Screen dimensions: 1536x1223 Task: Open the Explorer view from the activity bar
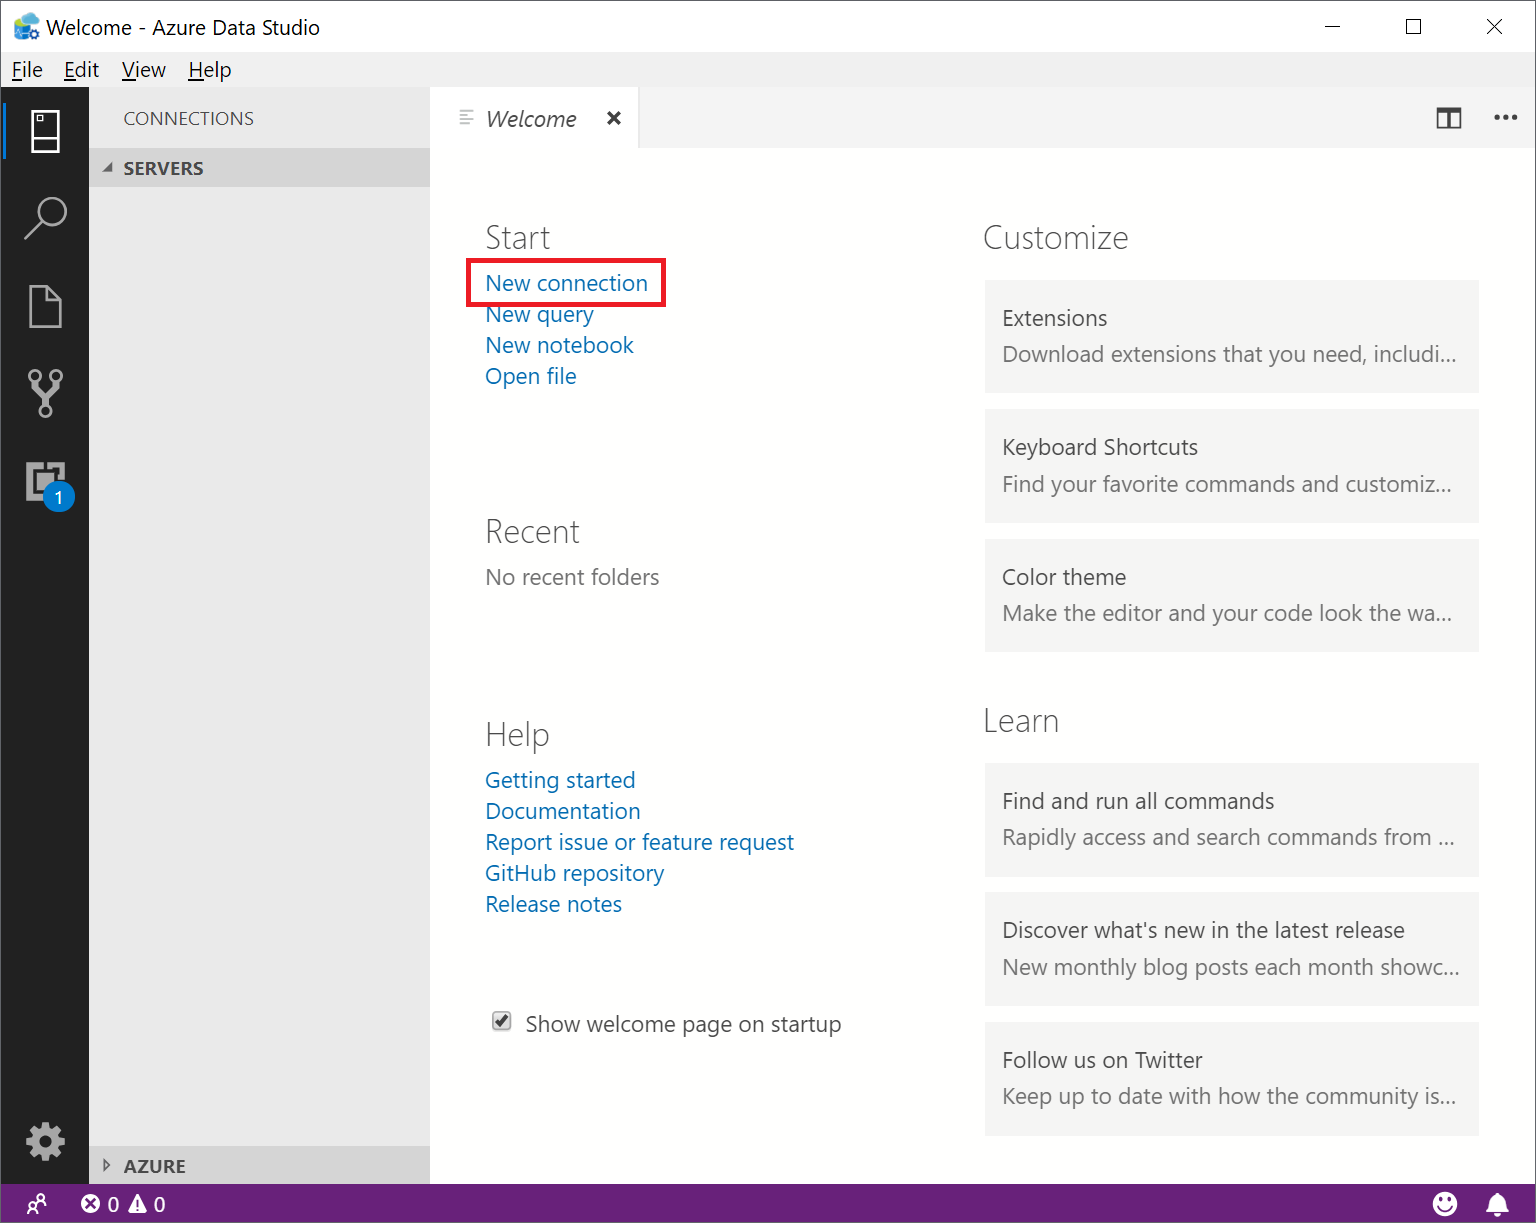(45, 306)
